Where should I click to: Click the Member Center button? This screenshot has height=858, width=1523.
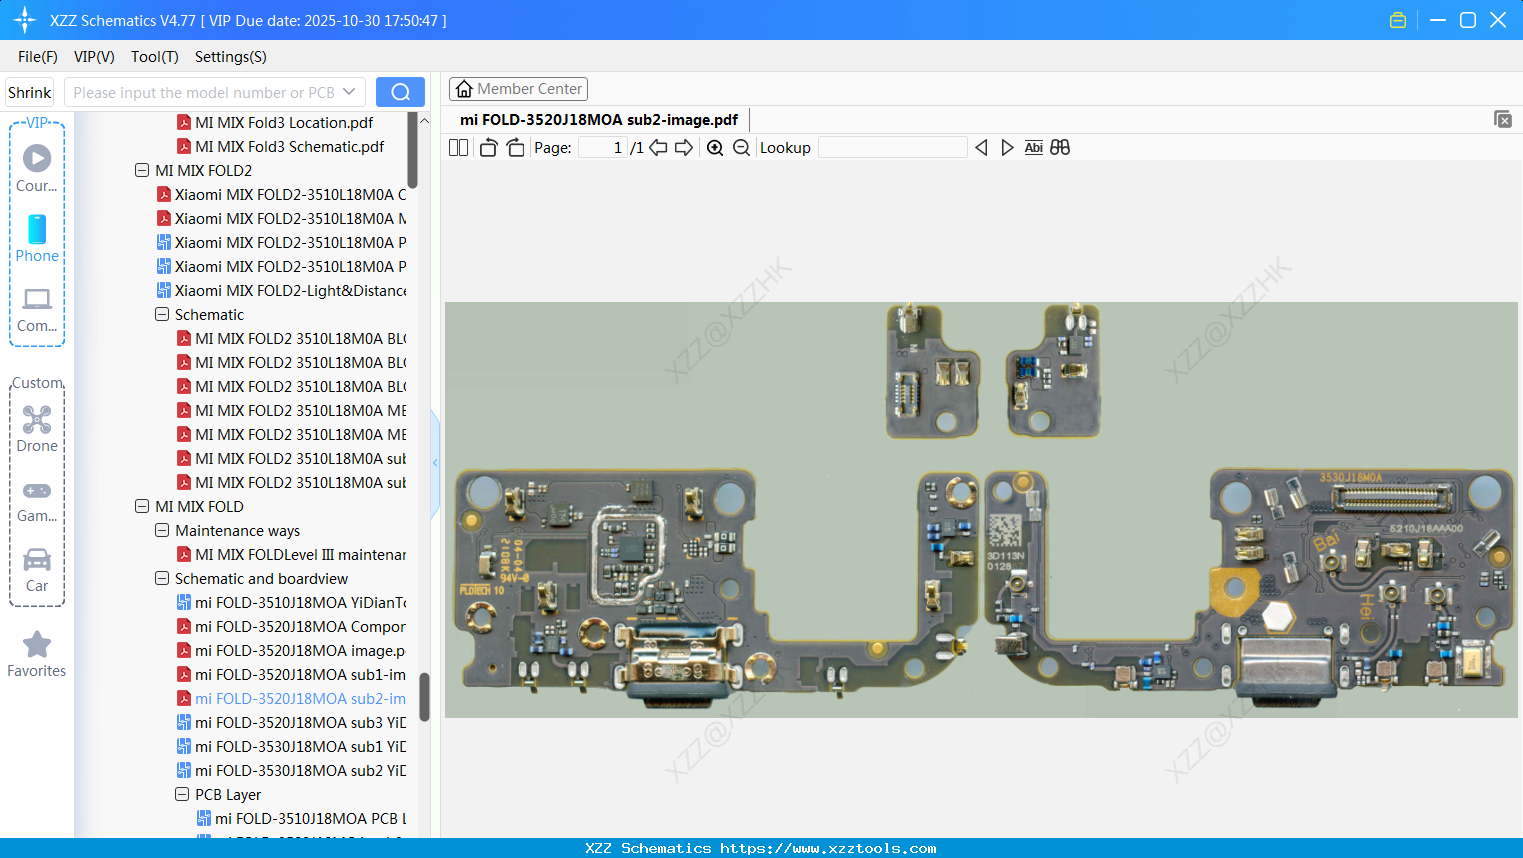point(518,89)
